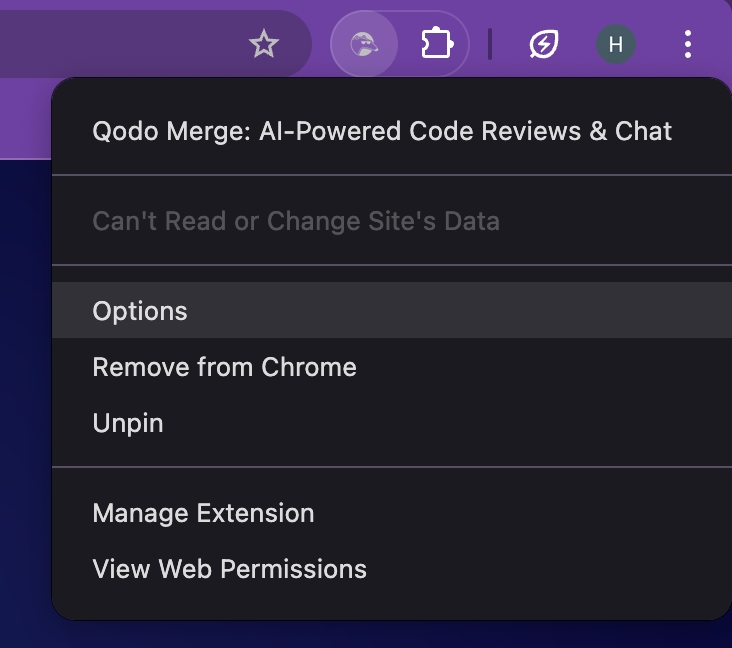Open the Extensions puzzle piece menu
The width and height of the screenshot is (732, 648).
(x=437, y=44)
